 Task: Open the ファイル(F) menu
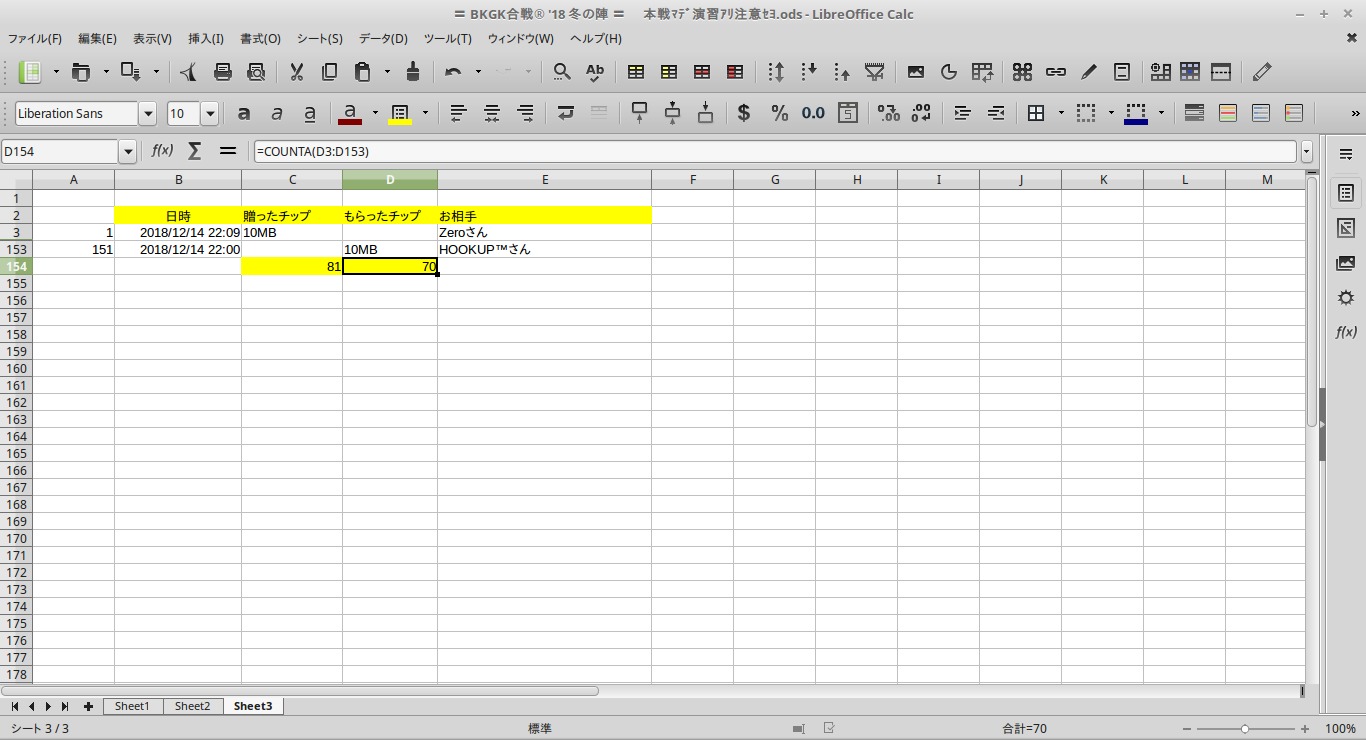point(35,38)
